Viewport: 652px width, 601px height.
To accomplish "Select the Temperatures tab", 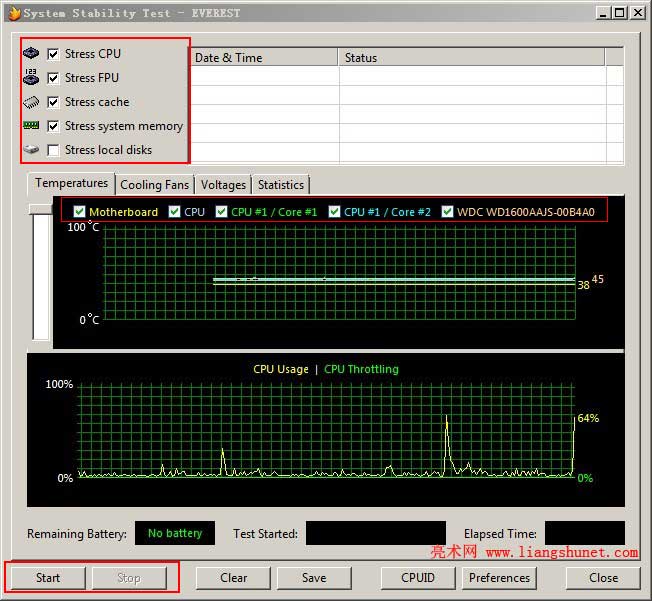I will [x=71, y=183].
